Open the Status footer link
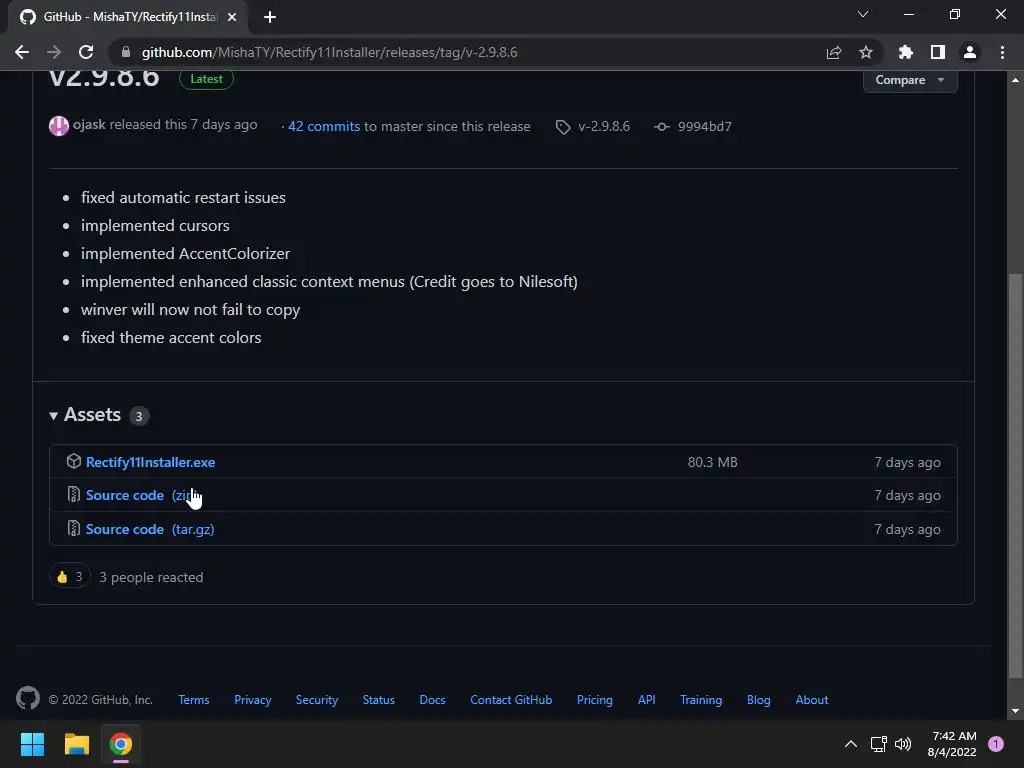This screenshot has width=1024, height=768. tap(379, 700)
